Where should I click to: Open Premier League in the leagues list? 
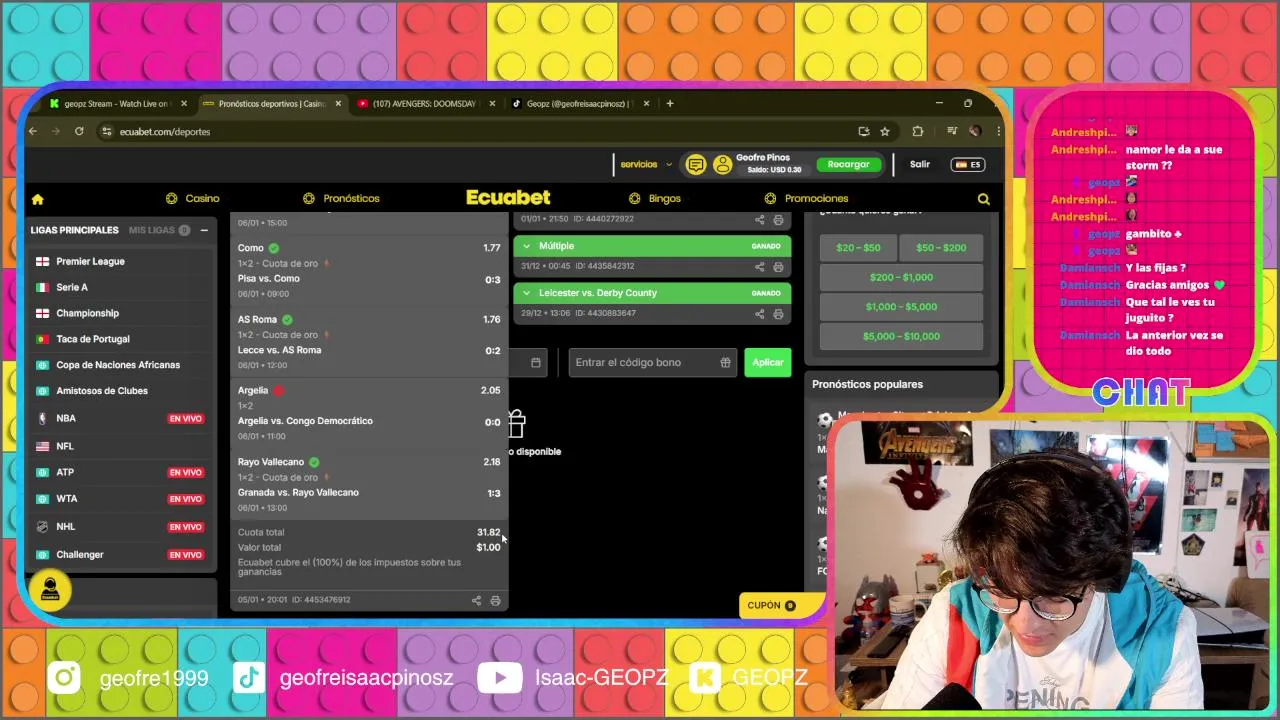click(120, 262)
